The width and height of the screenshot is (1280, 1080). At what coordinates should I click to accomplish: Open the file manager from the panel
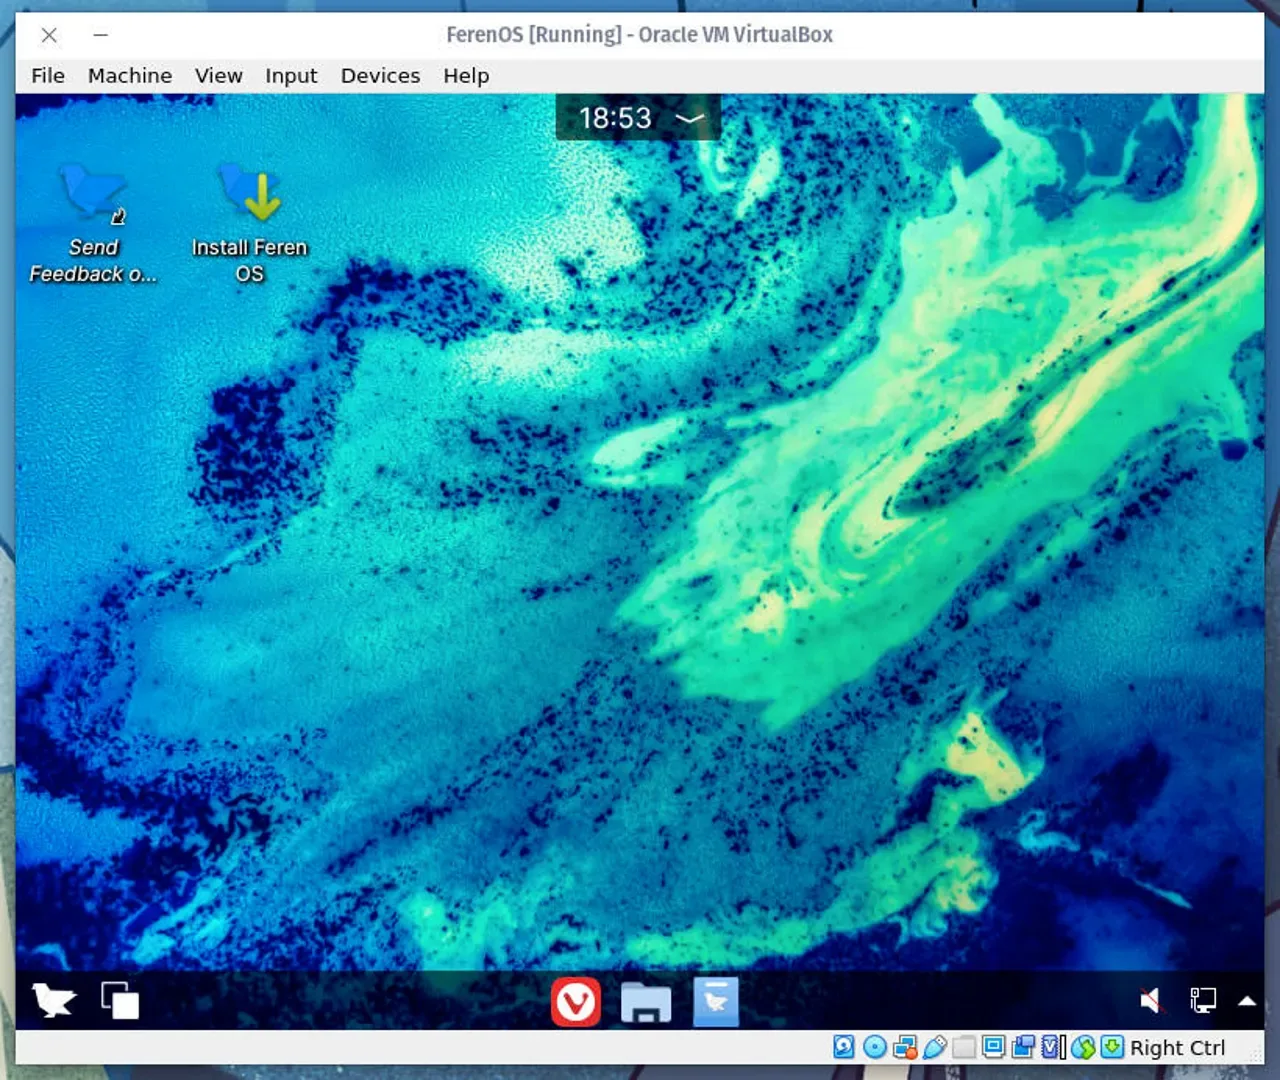pyautogui.click(x=646, y=1001)
